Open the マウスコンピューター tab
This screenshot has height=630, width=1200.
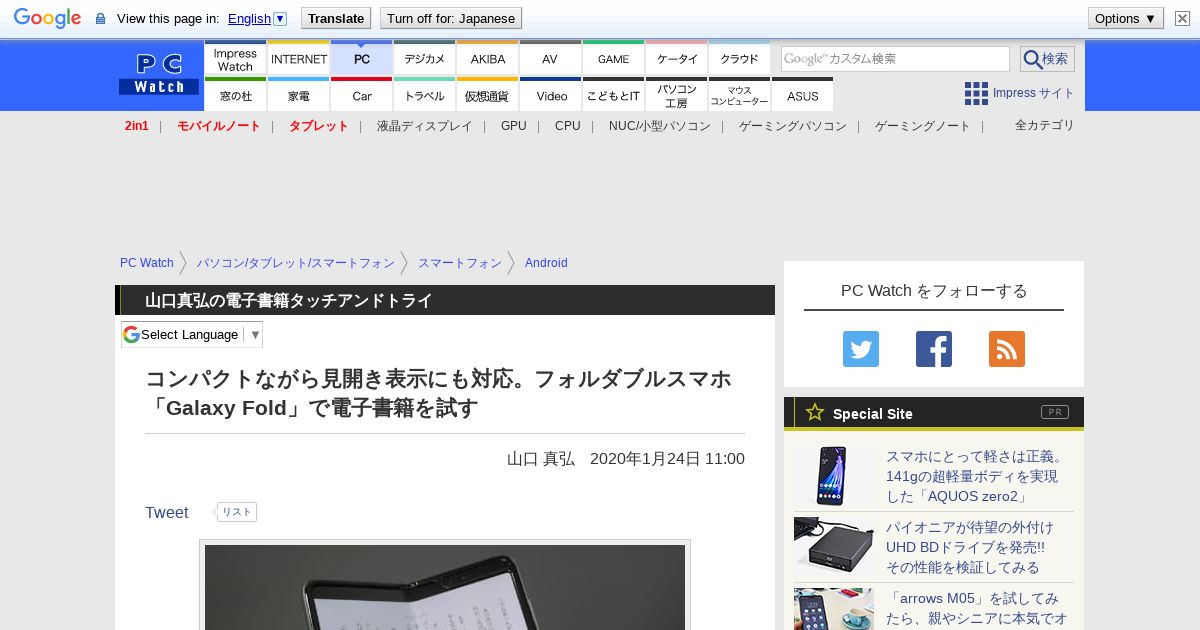tap(740, 95)
